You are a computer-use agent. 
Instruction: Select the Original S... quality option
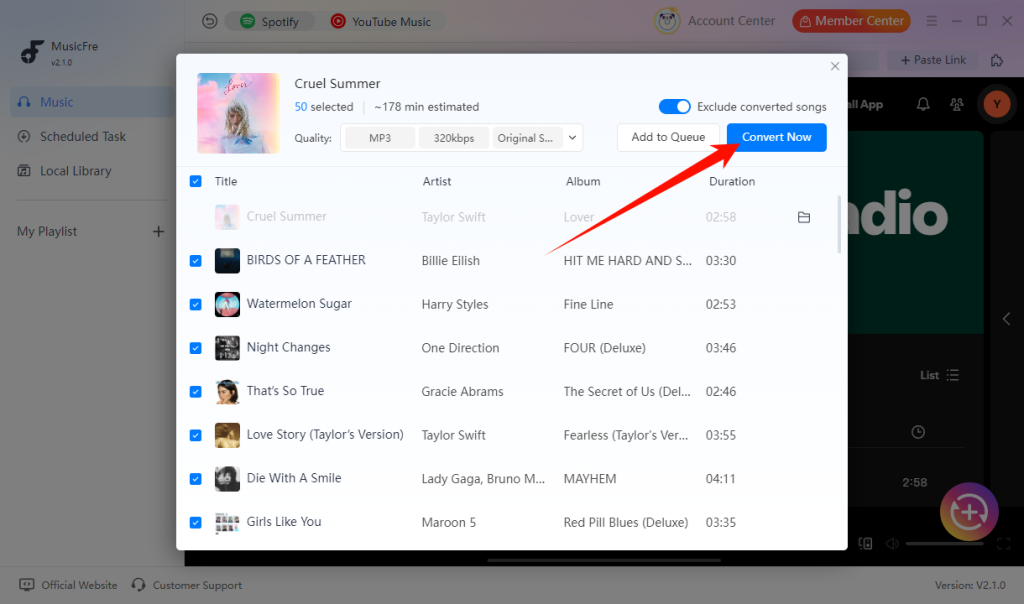[x=526, y=138]
